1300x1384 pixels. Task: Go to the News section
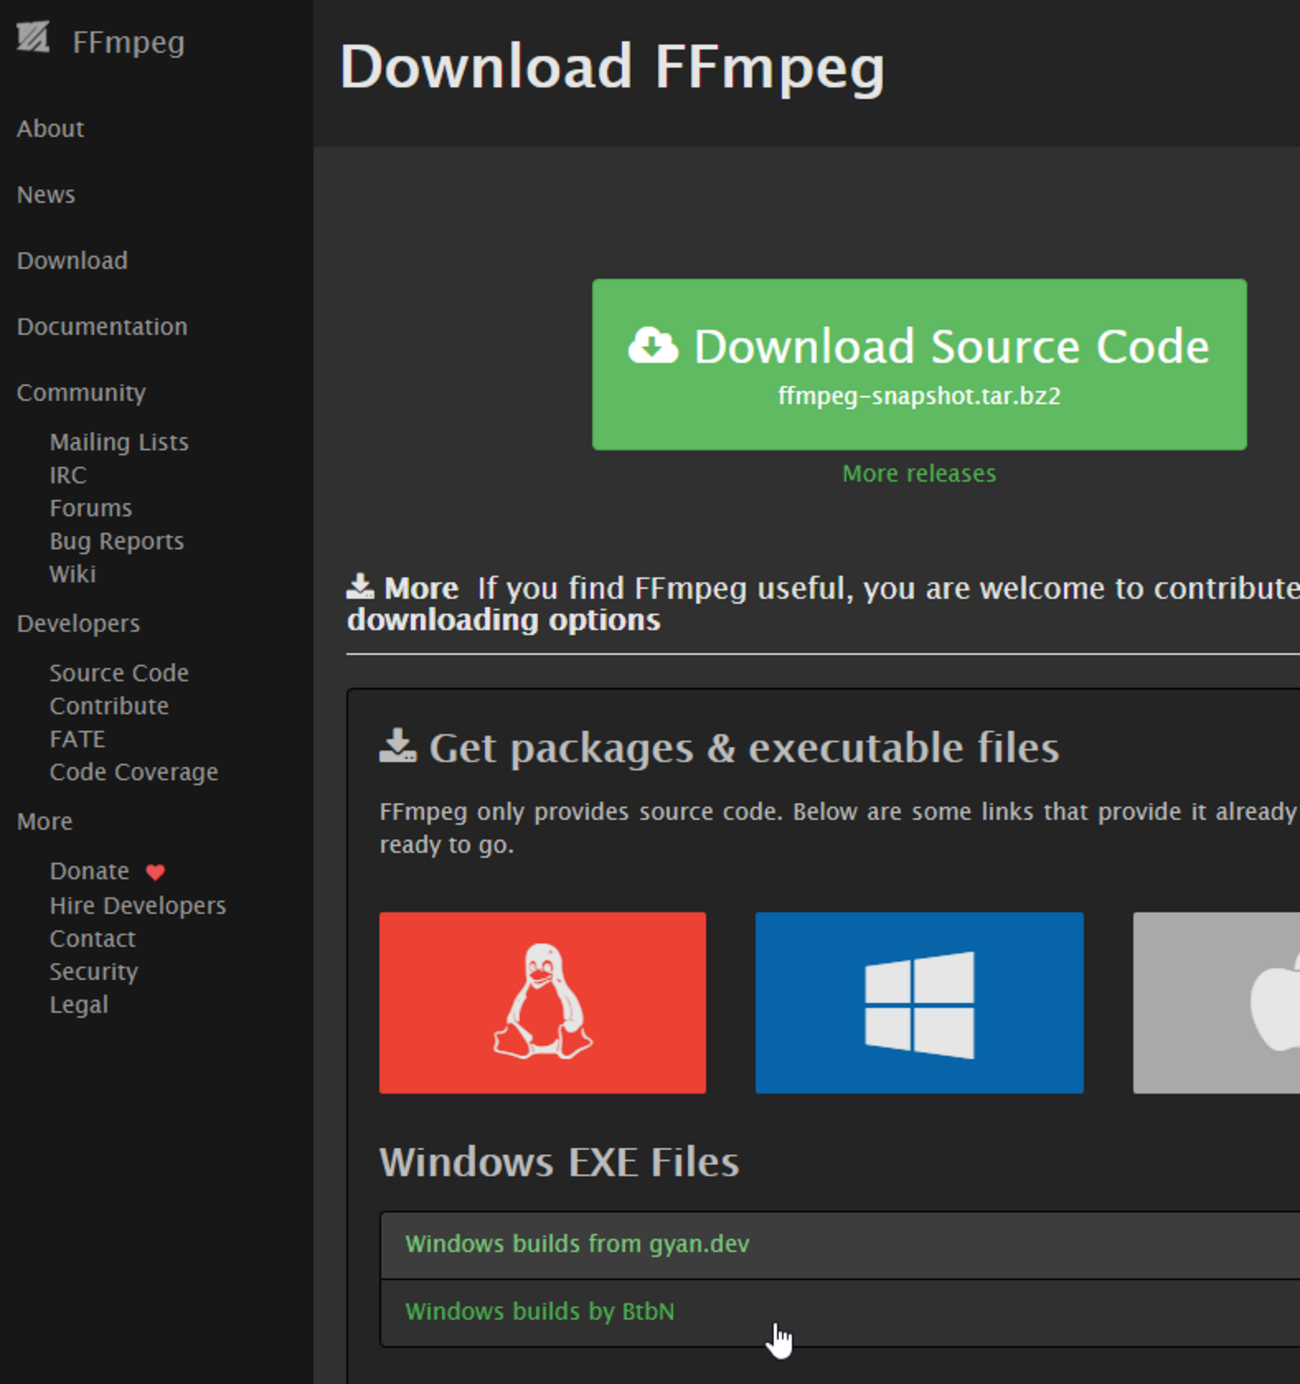[x=46, y=195]
